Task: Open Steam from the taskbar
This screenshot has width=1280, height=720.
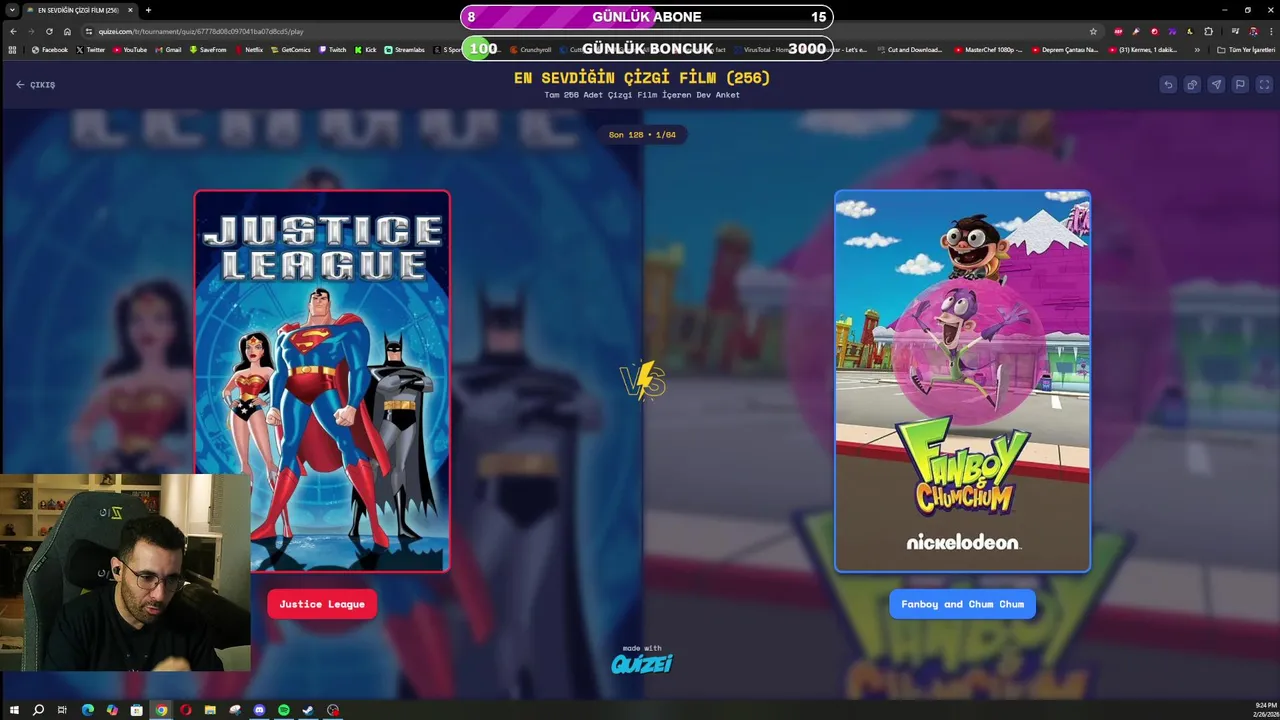Action: tap(308, 710)
